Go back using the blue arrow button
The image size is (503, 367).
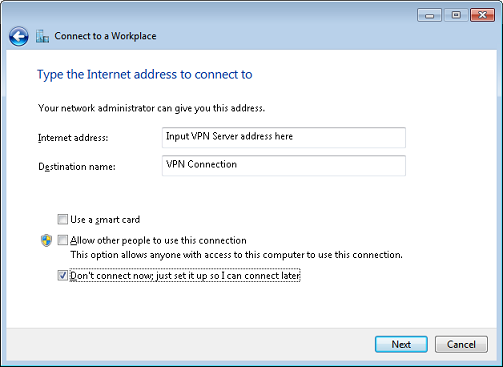(19, 36)
